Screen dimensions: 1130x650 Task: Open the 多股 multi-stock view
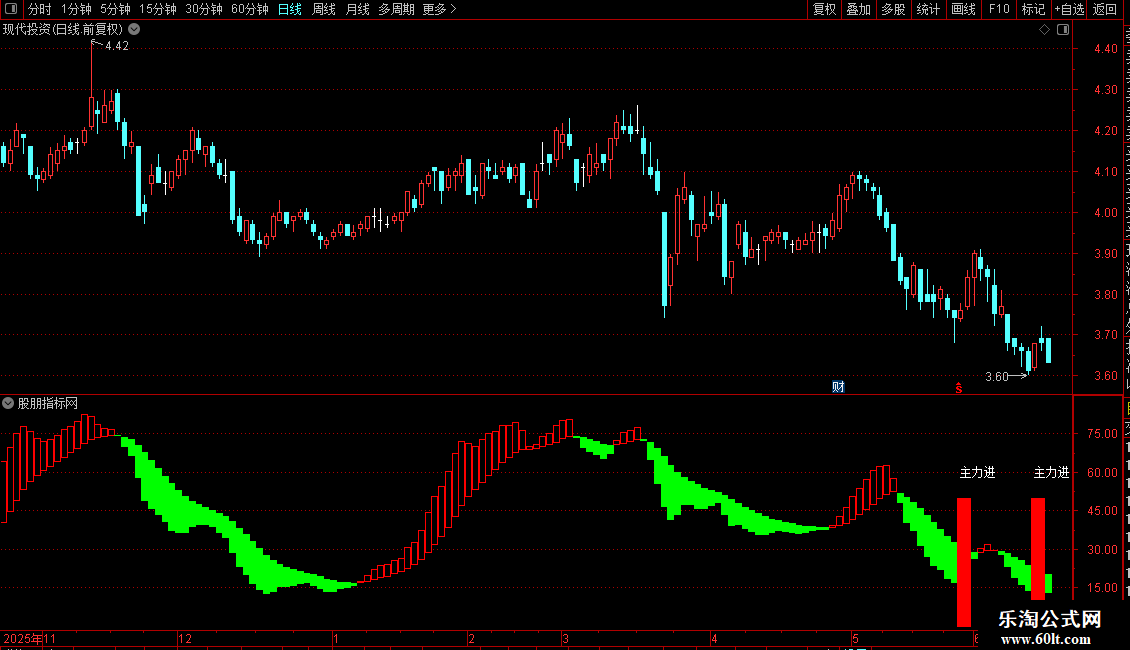pyautogui.click(x=893, y=9)
